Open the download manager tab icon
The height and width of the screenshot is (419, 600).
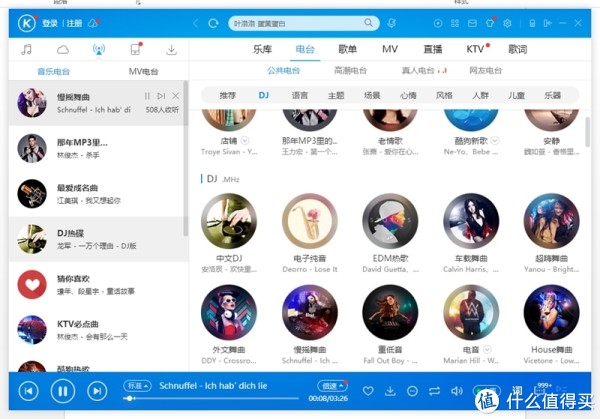point(171,49)
